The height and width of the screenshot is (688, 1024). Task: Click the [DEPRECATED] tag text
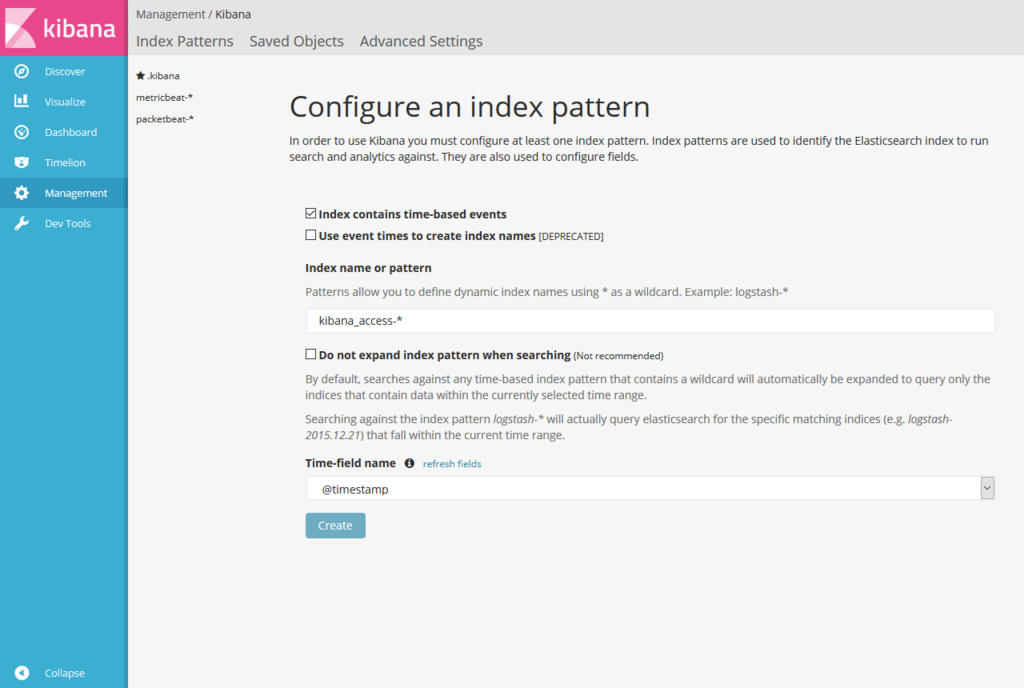pos(571,236)
